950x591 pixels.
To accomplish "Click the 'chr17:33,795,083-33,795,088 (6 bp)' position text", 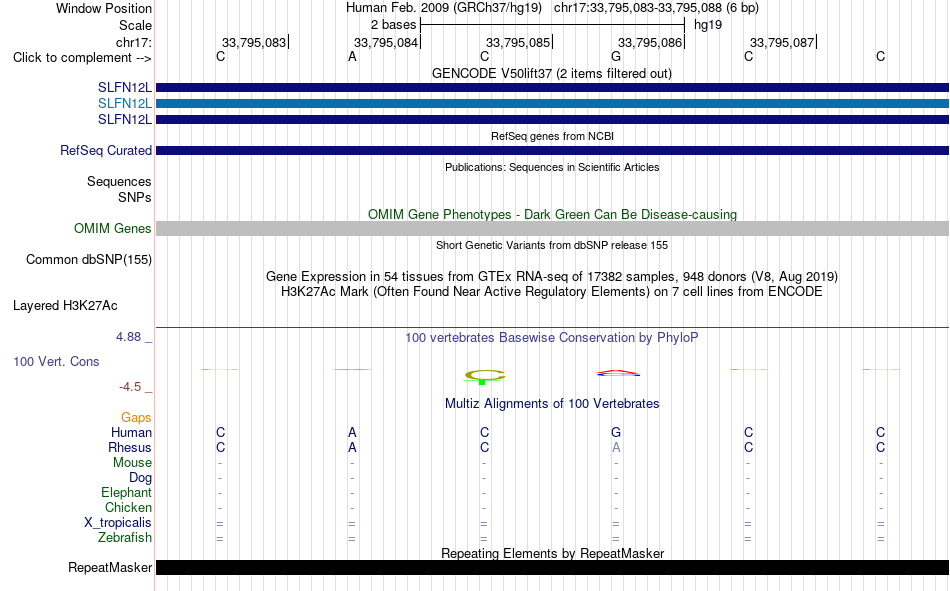I will pyautogui.click(x=656, y=8).
